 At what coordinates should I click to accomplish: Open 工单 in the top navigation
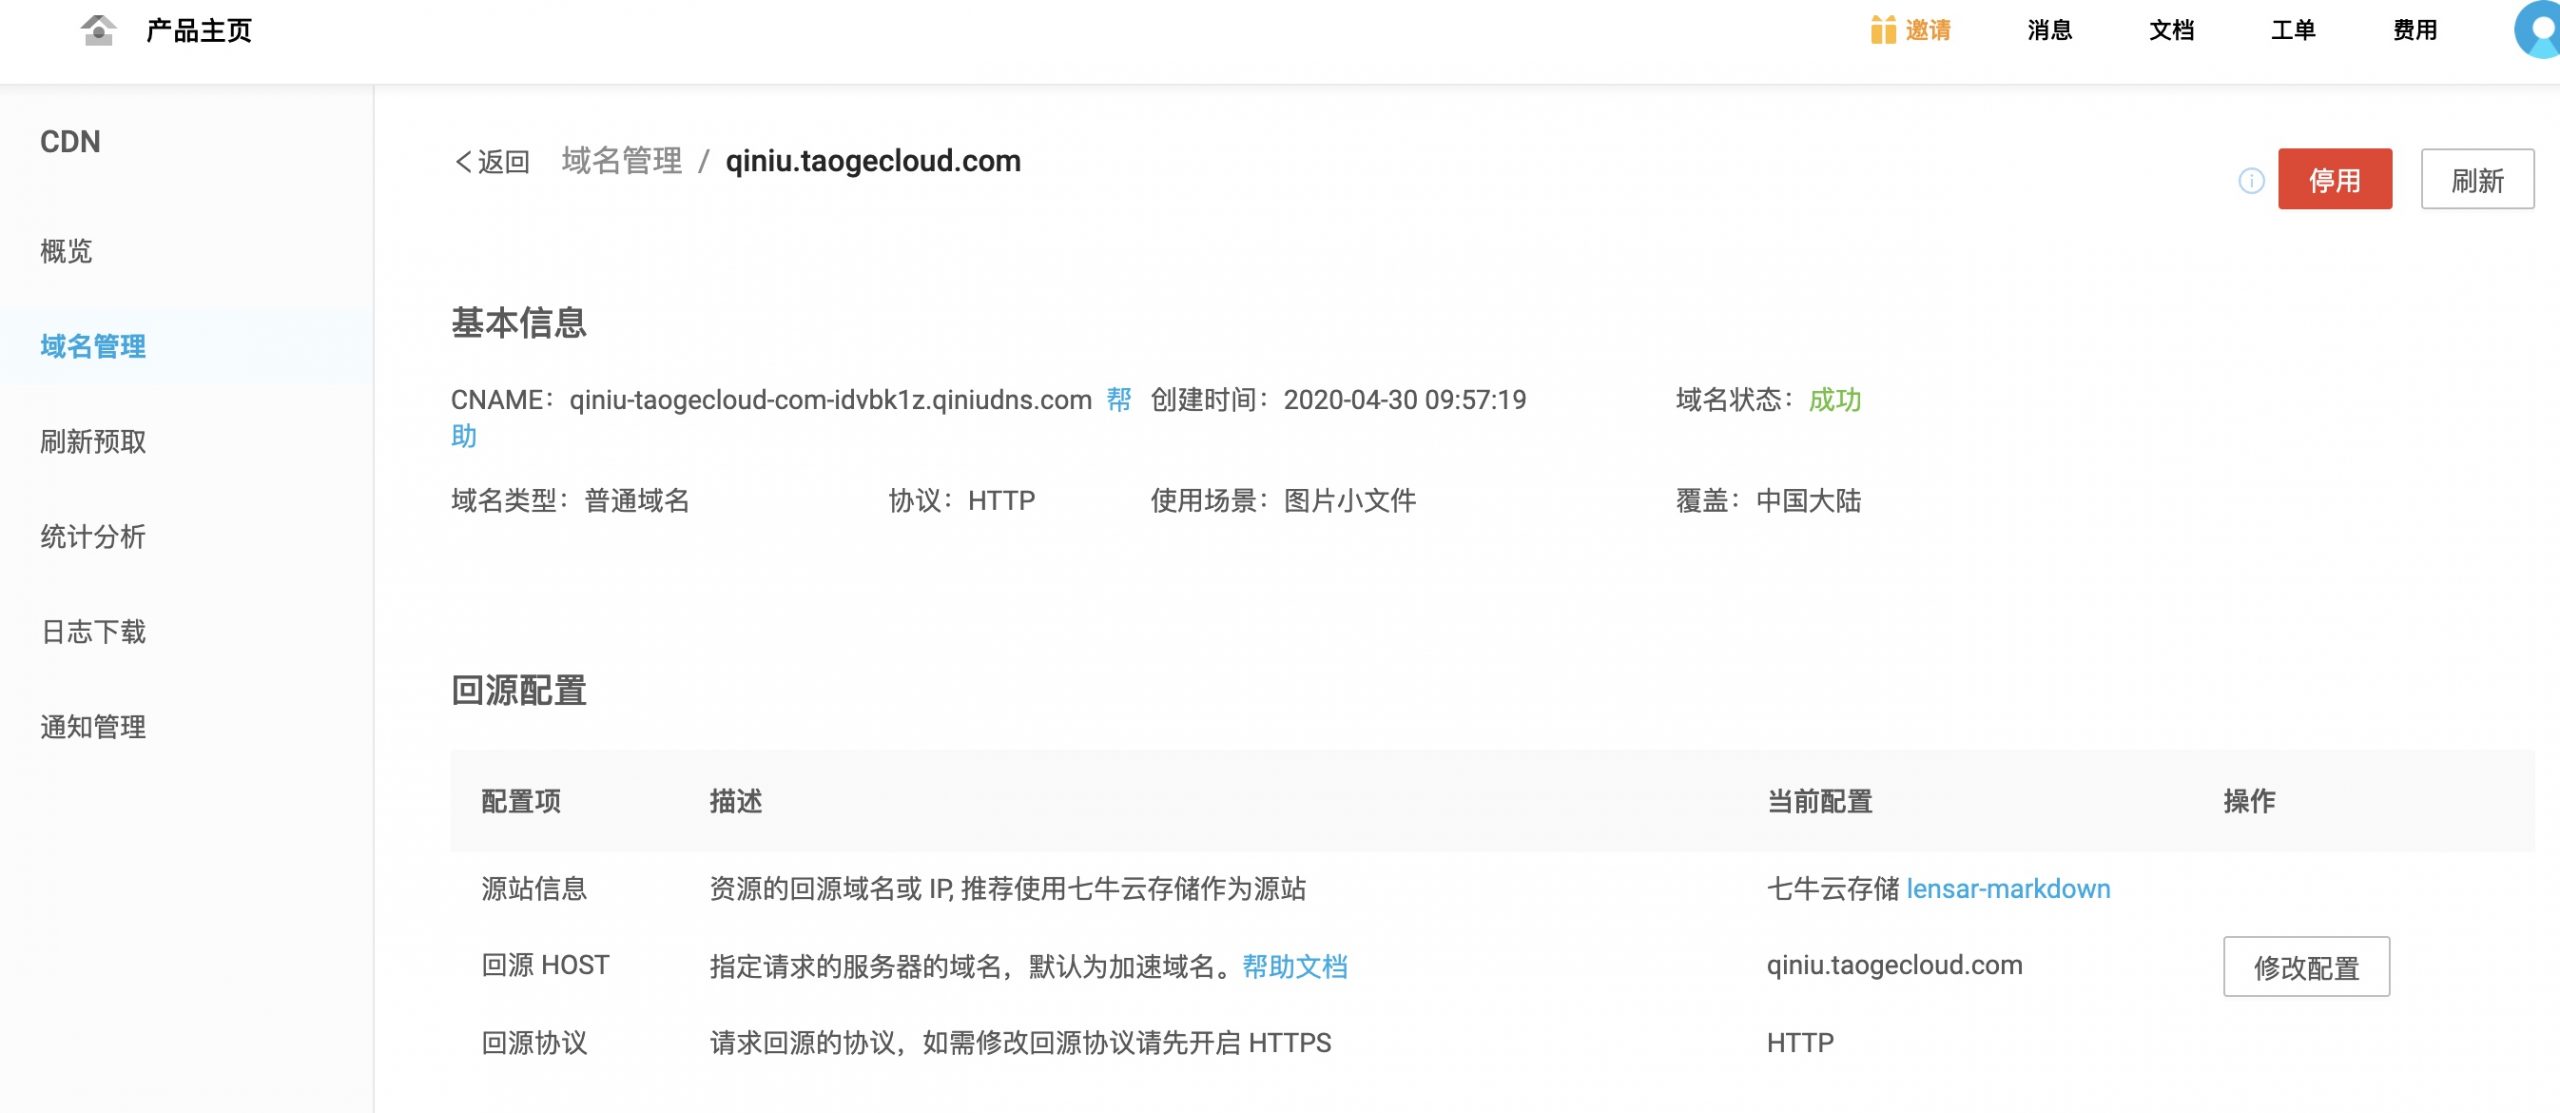point(2293,30)
